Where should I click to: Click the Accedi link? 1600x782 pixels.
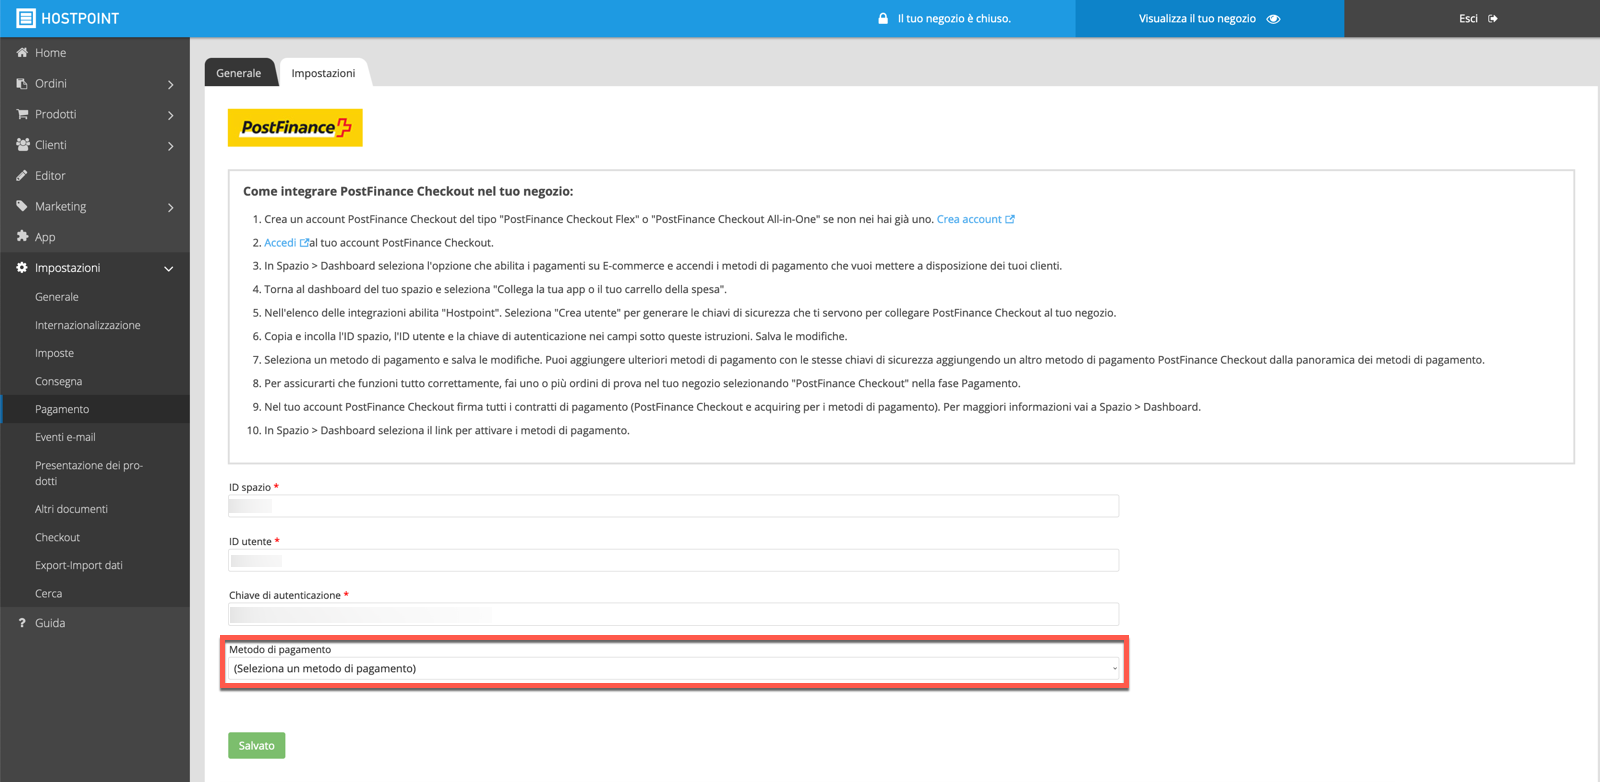(x=280, y=242)
